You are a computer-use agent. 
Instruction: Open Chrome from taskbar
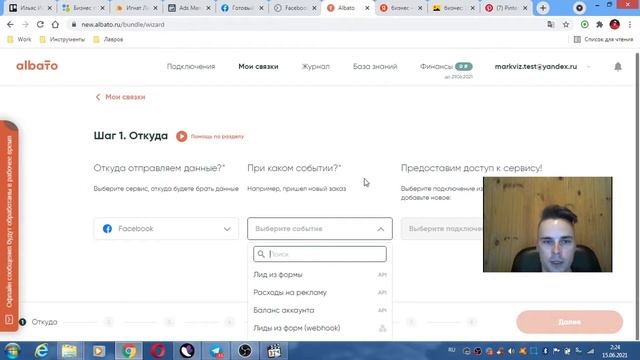point(129,351)
